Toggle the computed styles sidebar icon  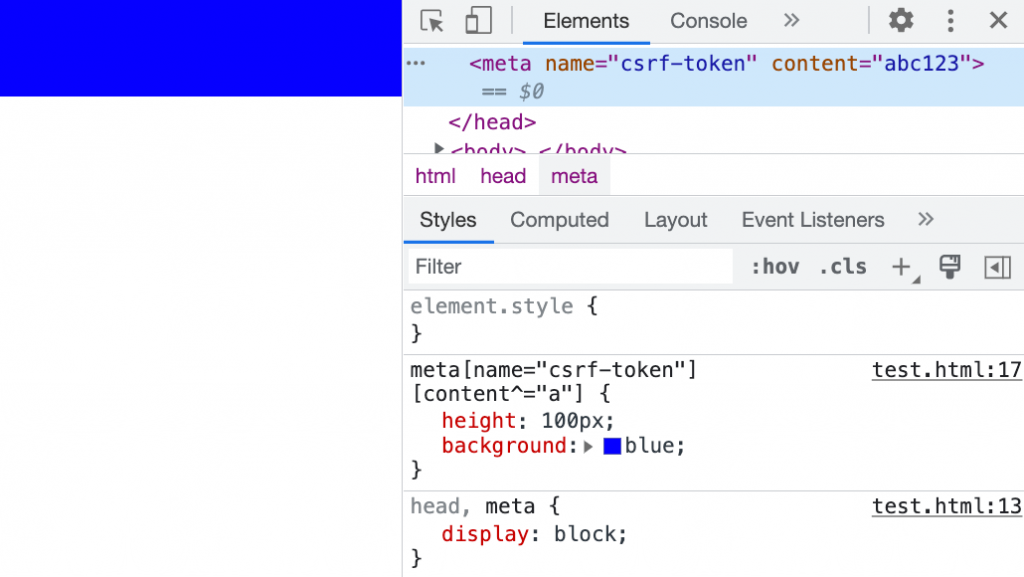997,267
